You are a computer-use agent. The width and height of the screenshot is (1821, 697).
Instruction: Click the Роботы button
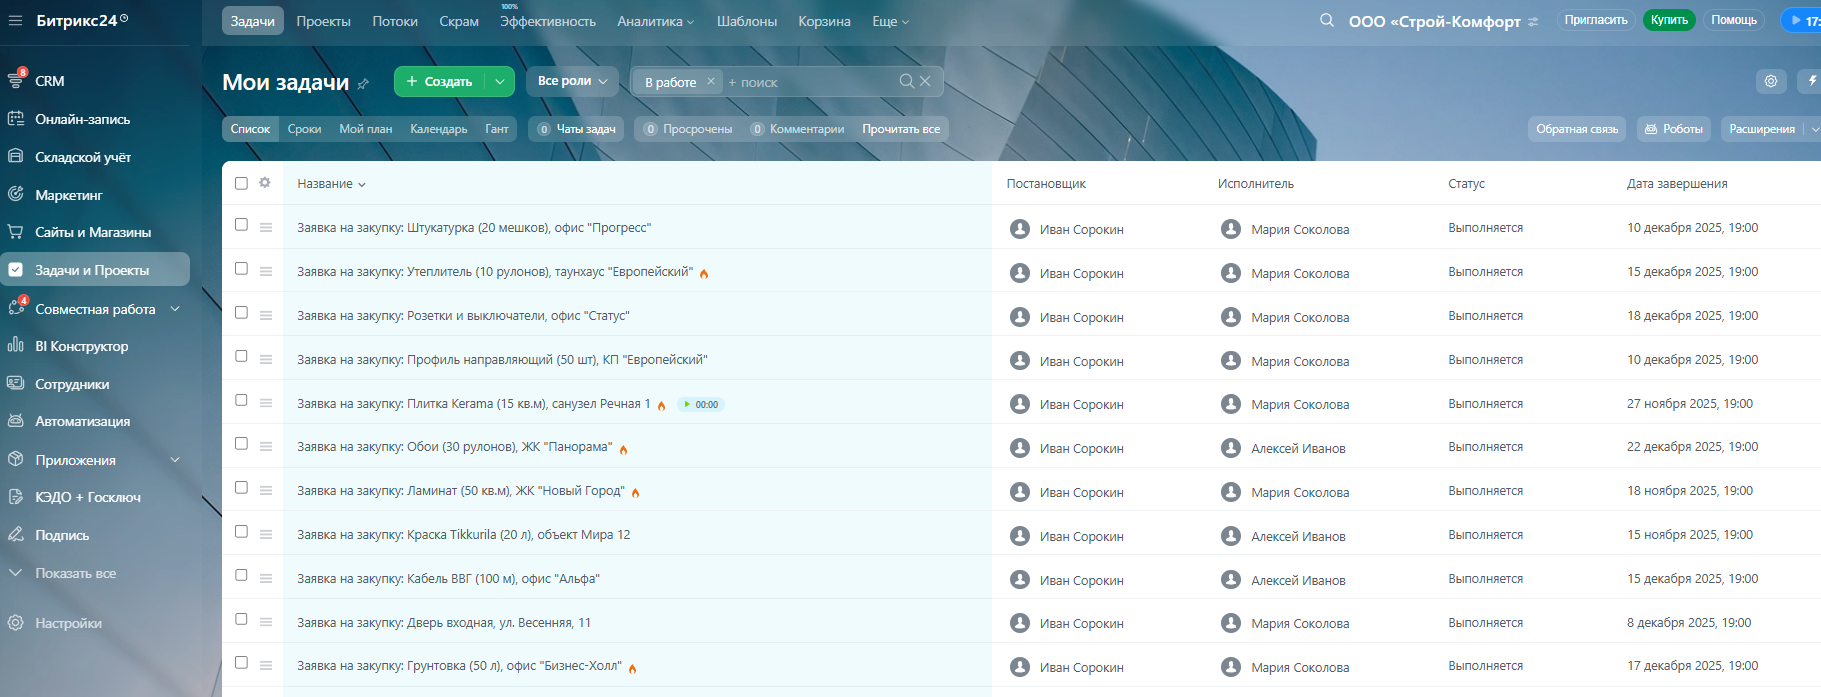[x=1674, y=129]
